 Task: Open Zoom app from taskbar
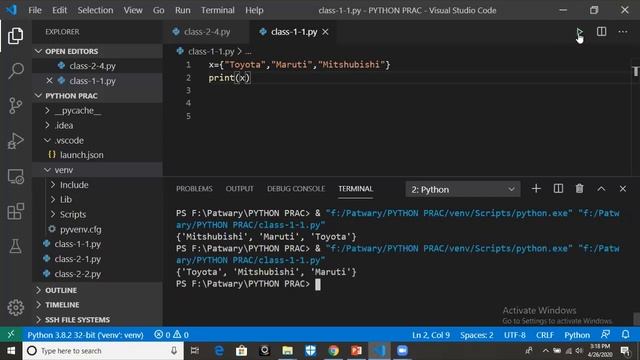402,351
